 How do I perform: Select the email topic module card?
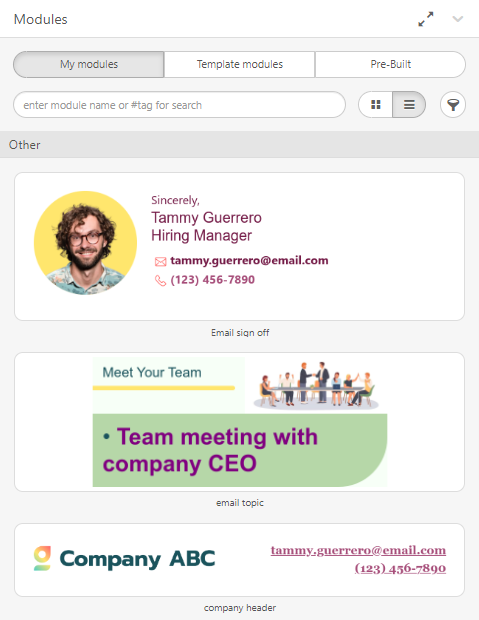[239, 422]
